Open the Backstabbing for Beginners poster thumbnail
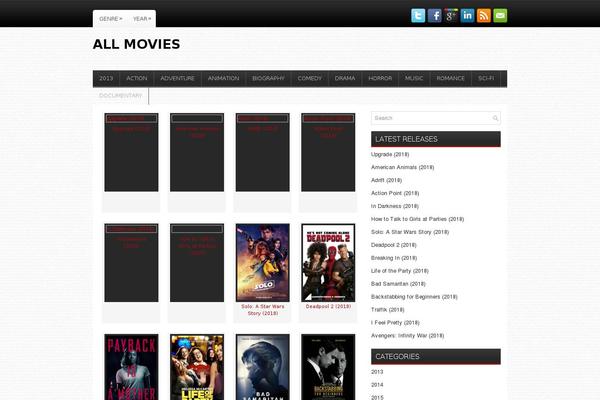Image resolution: width=600 pixels, height=400 pixels. pyautogui.click(x=328, y=367)
